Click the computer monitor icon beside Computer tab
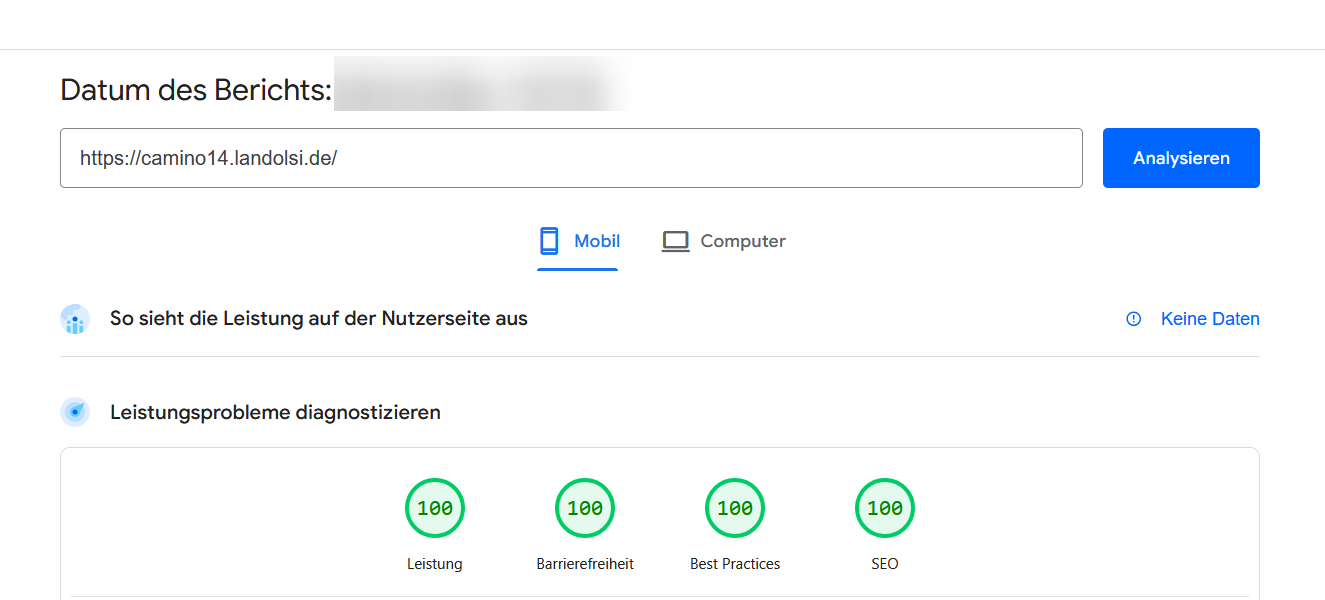 [x=675, y=240]
